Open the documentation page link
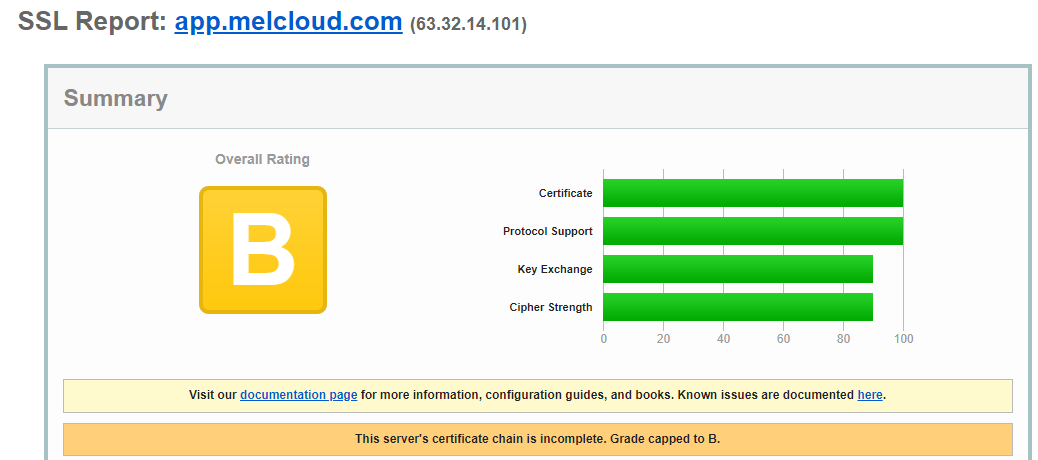Screen dimensions: 1038x460 pyautogui.click(x=299, y=395)
